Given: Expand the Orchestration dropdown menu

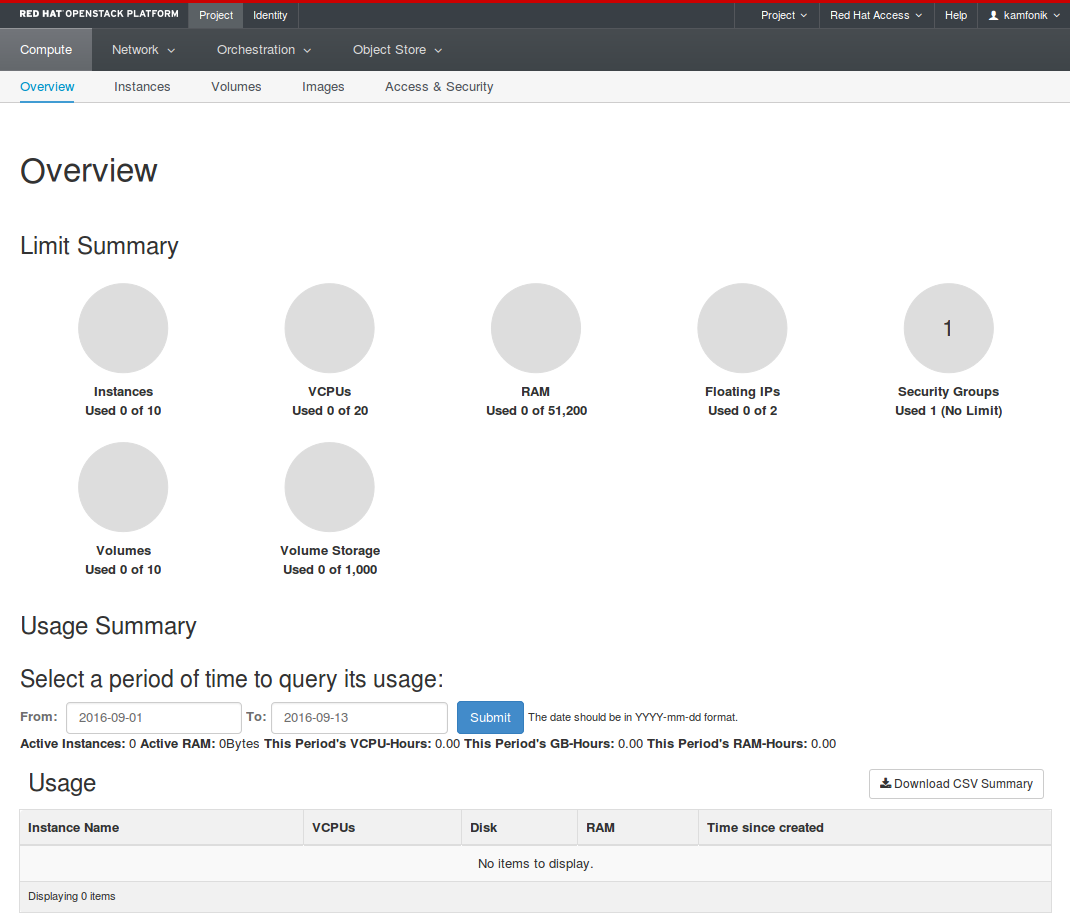Looking at the screenshot, I should pos(263,50).
